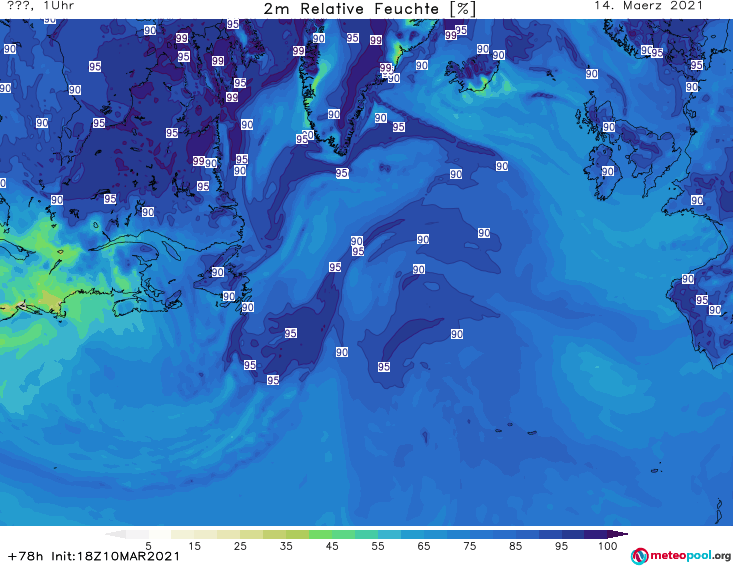Click the 90 contour label over Scotland
Image resolution: width=733 pixels, height=566 pixels.
click(x=609, y=127)
